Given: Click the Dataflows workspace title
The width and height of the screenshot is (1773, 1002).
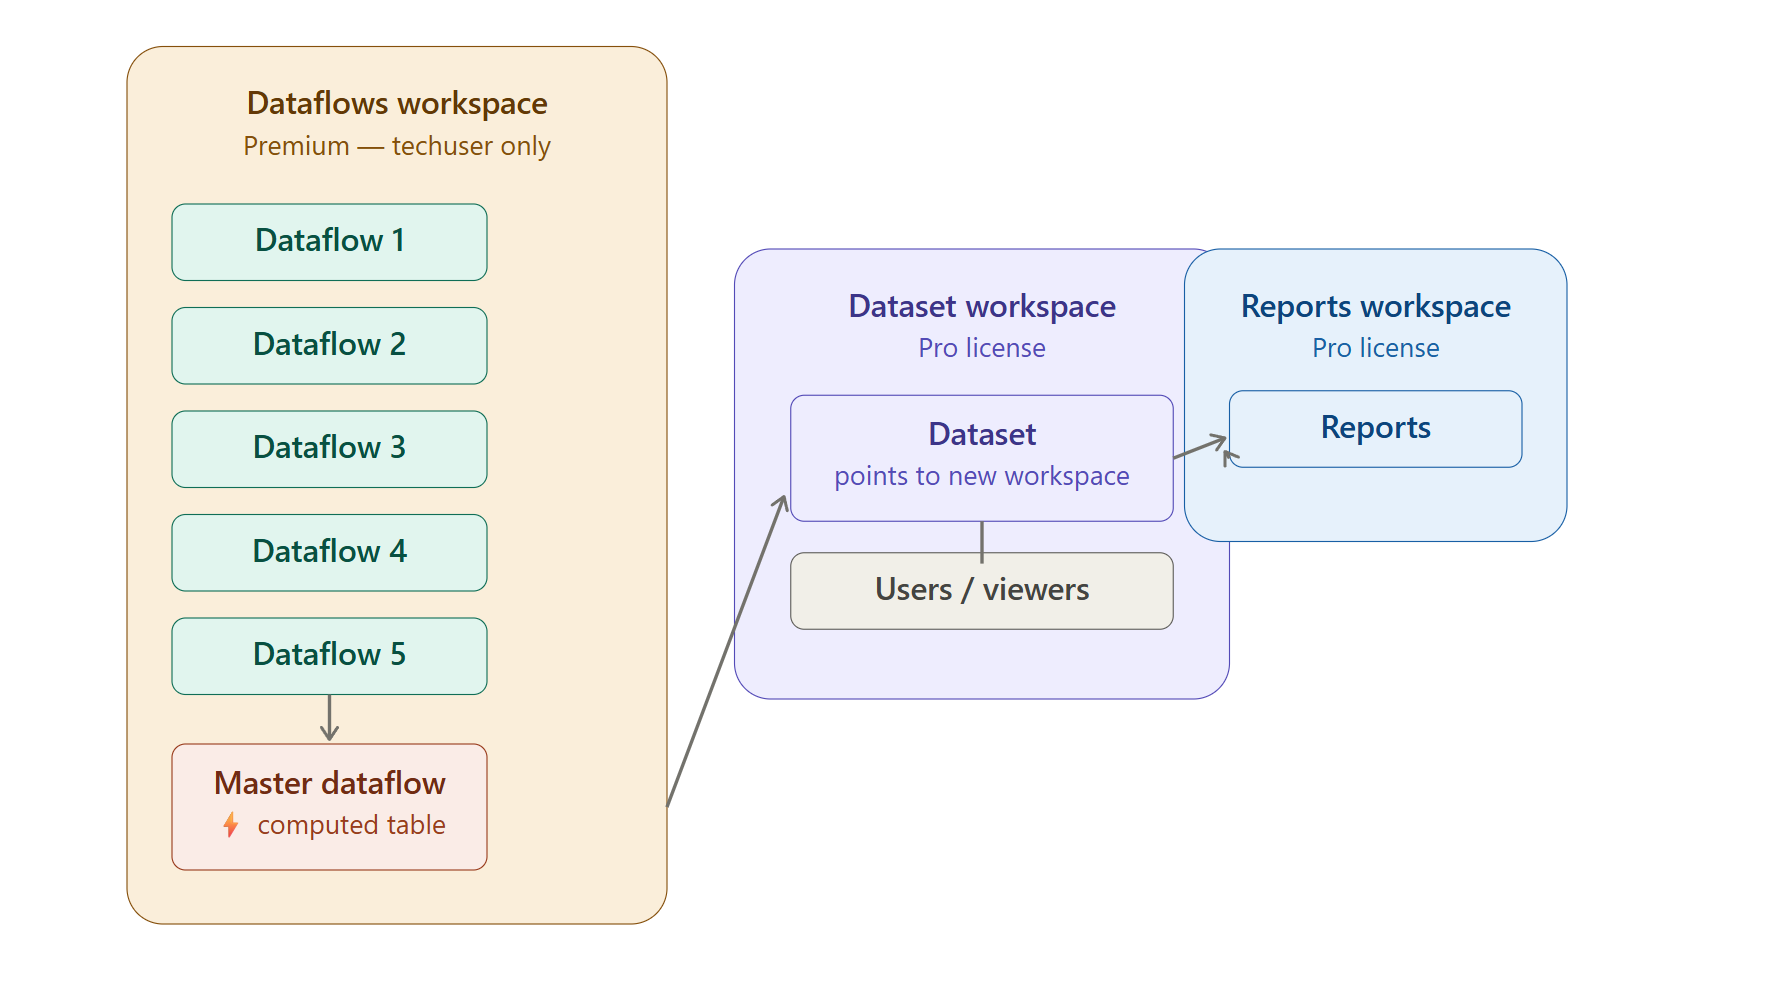Looking at the screenshot, I should pyautogui.click(x=397, y=103).
